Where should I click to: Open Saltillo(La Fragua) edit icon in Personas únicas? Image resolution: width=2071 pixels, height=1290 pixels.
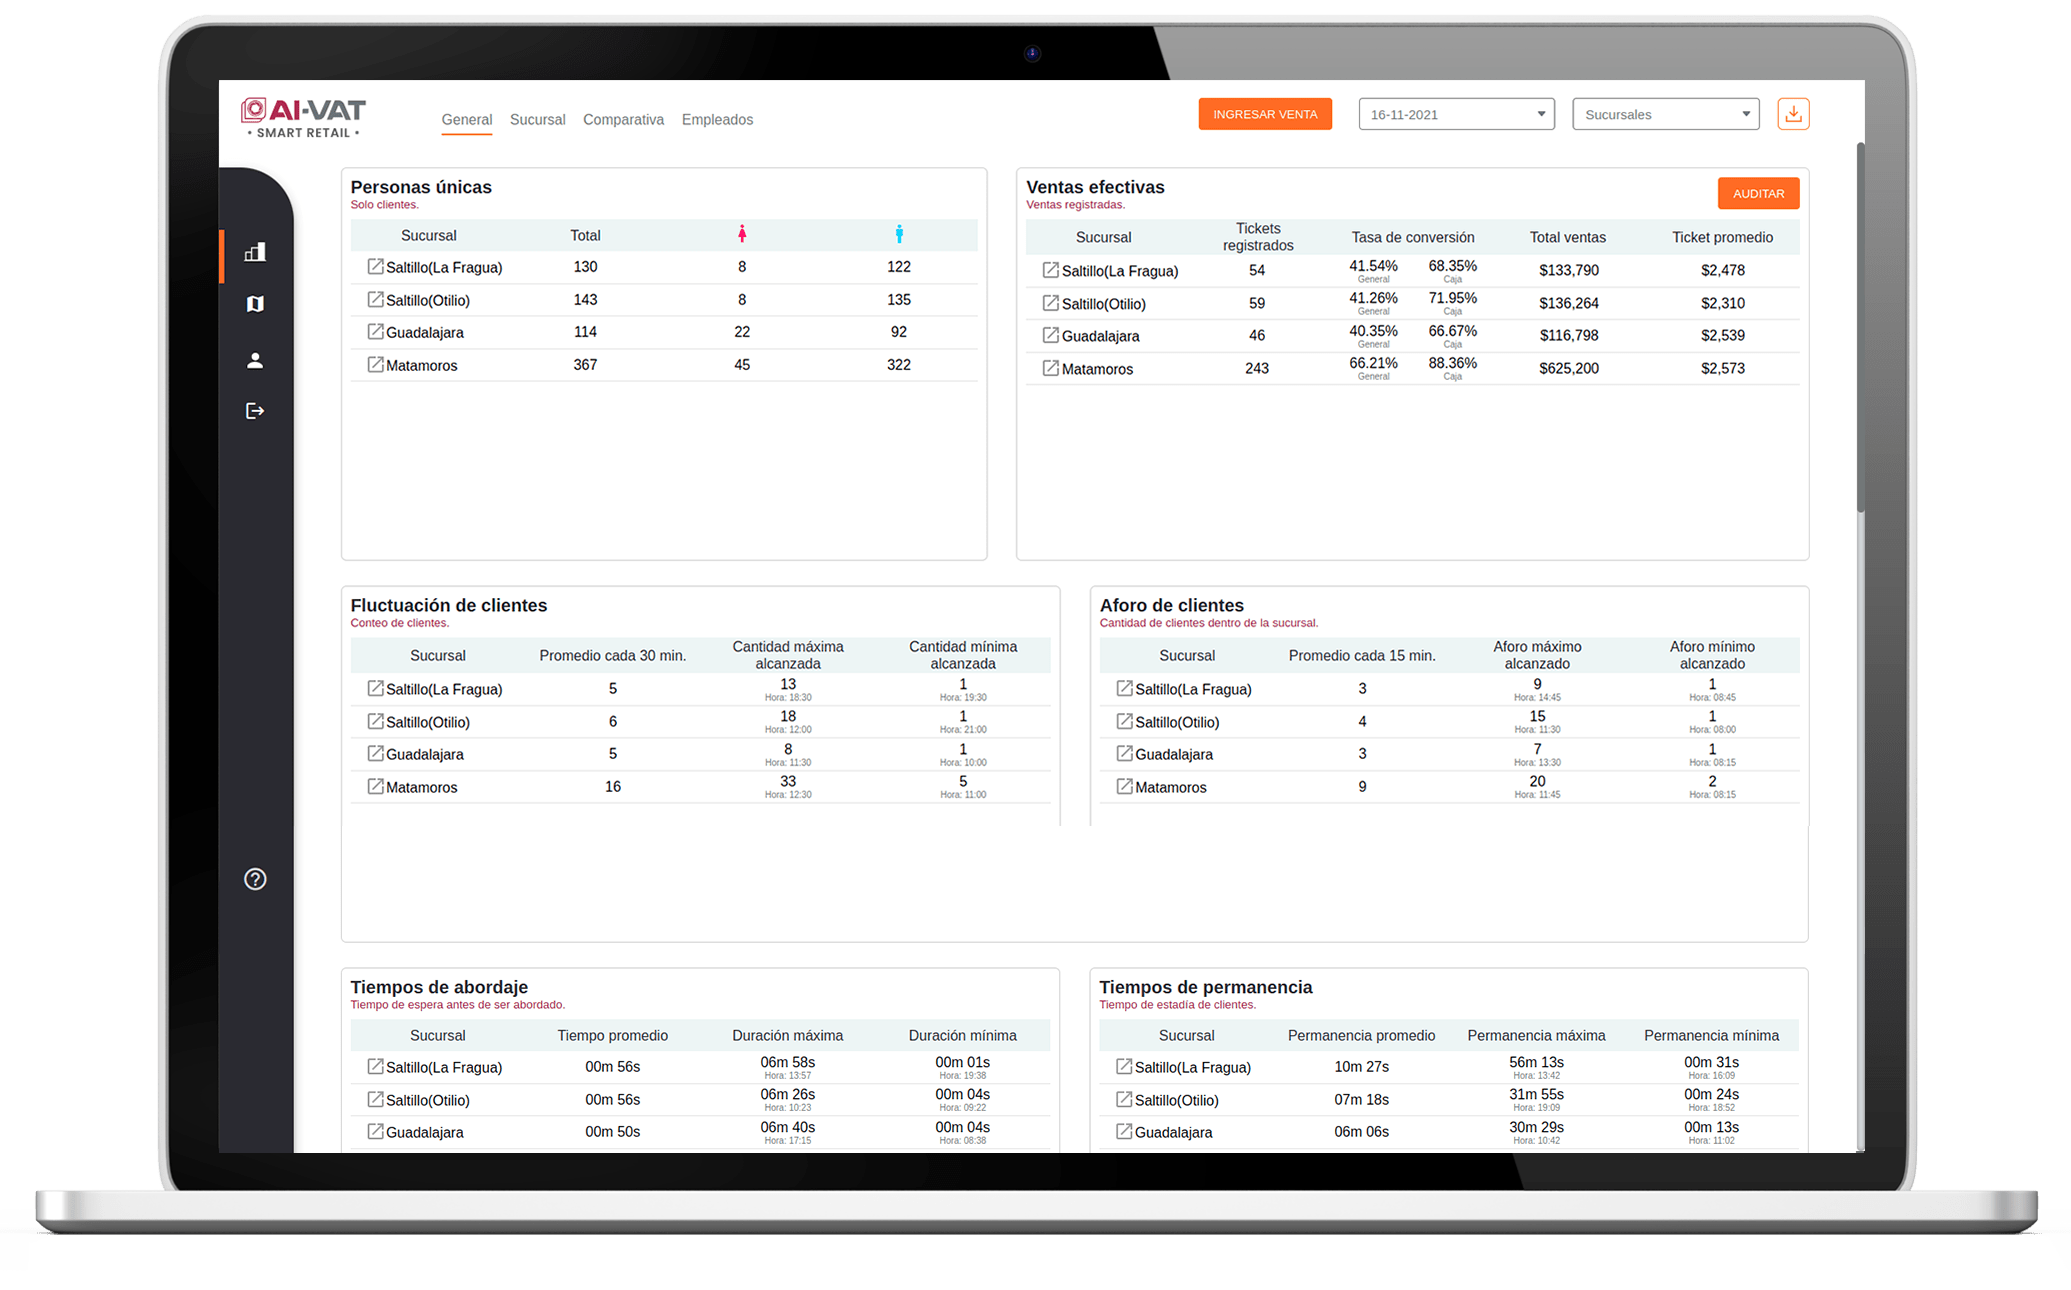[375, 266]
